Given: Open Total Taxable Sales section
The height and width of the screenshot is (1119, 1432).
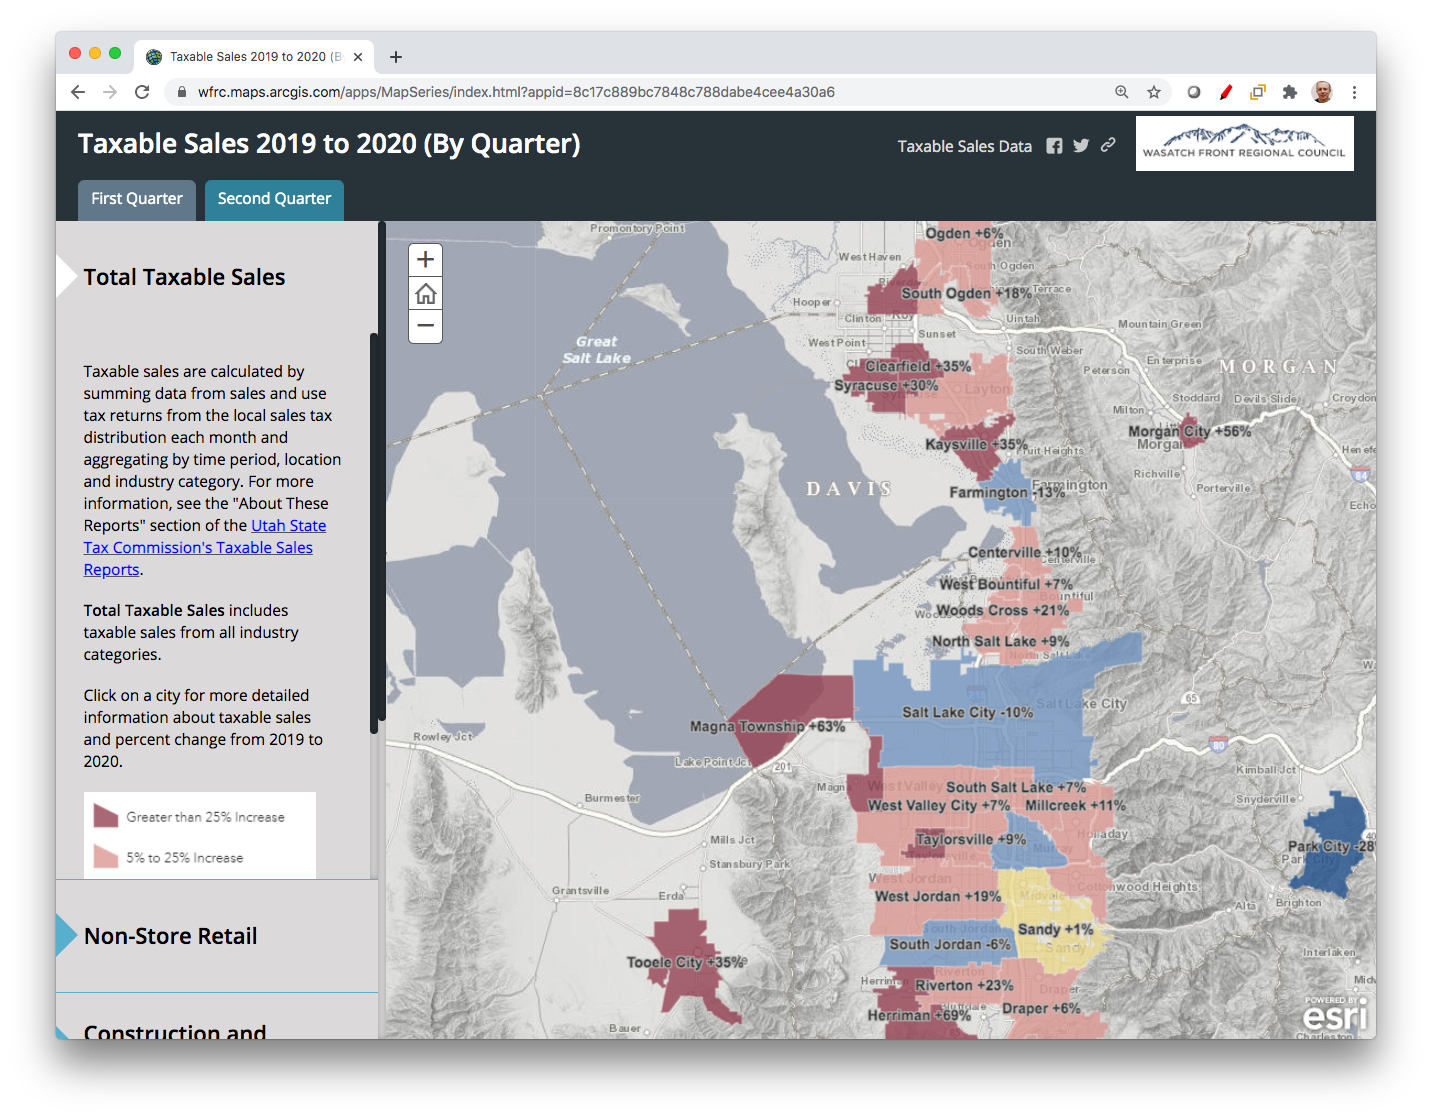Looking at the screenshot, I should pos(184,277).
